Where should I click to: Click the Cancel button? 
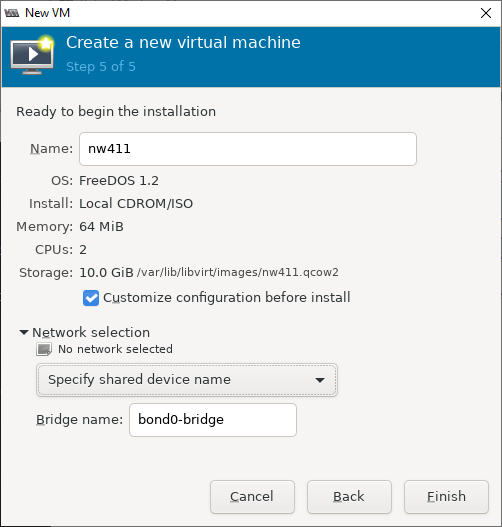point(252,497)
